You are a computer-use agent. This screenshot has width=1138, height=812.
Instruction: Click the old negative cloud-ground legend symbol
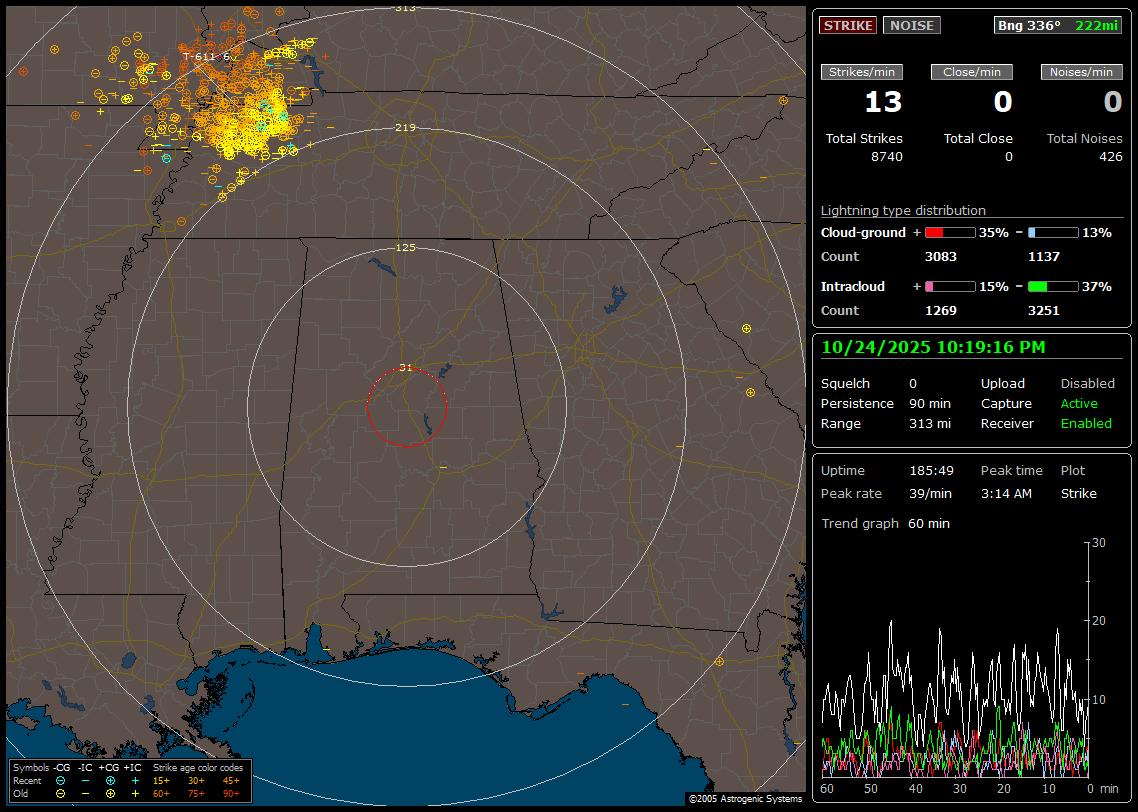(61, 793)
